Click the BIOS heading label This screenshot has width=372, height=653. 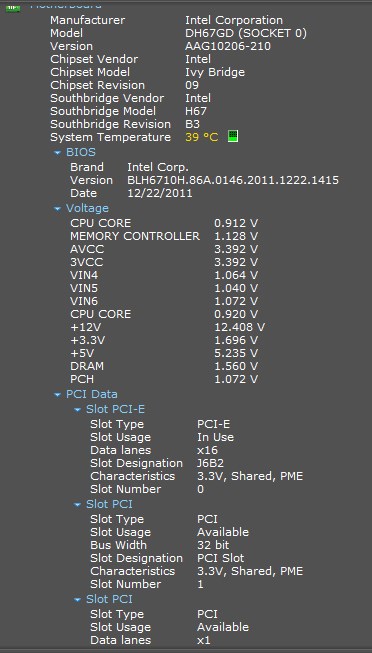[x=81, y=152]
